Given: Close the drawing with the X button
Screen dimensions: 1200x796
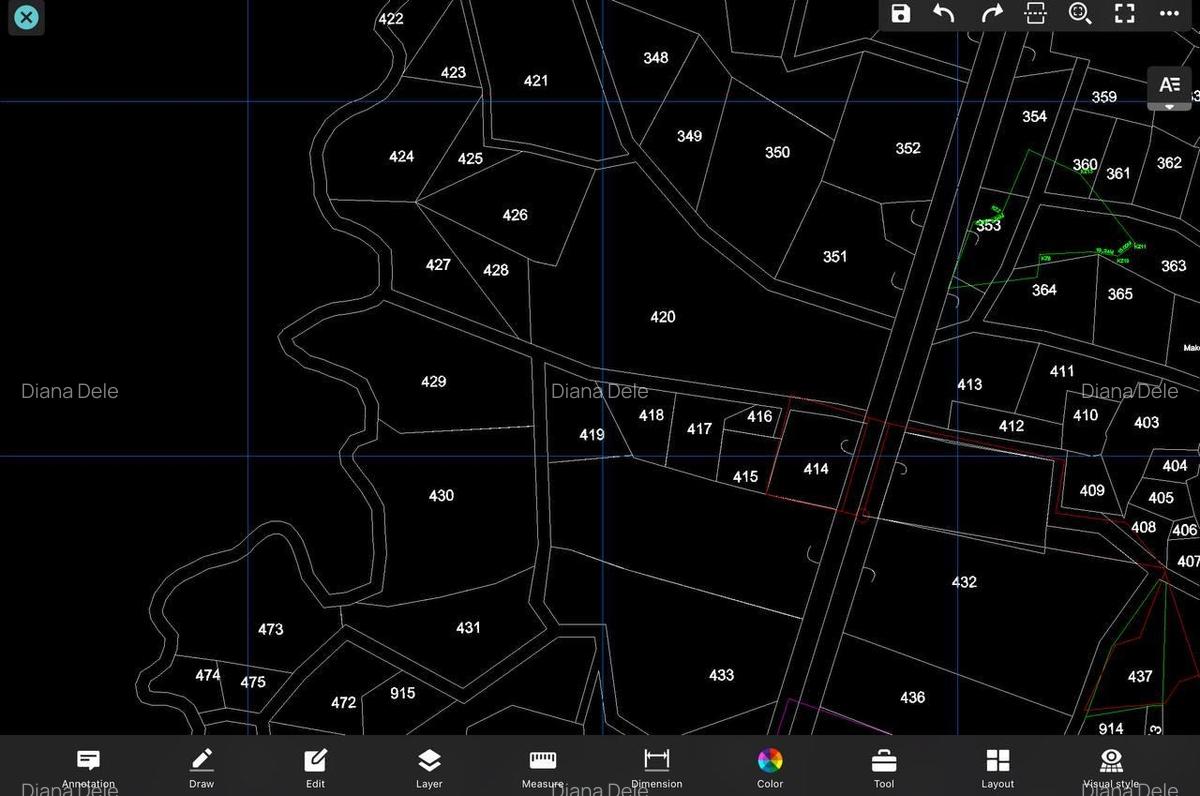Looking at the screenshot, I should pos(26,17).
